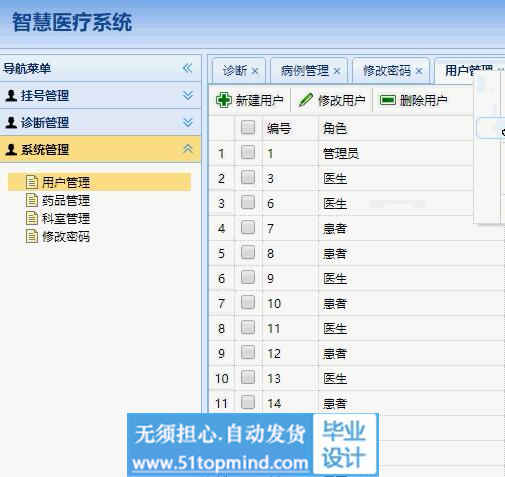Tick the checkbox for the 管理员 row
Screen dimensions: 505x477
coord(248,153)
